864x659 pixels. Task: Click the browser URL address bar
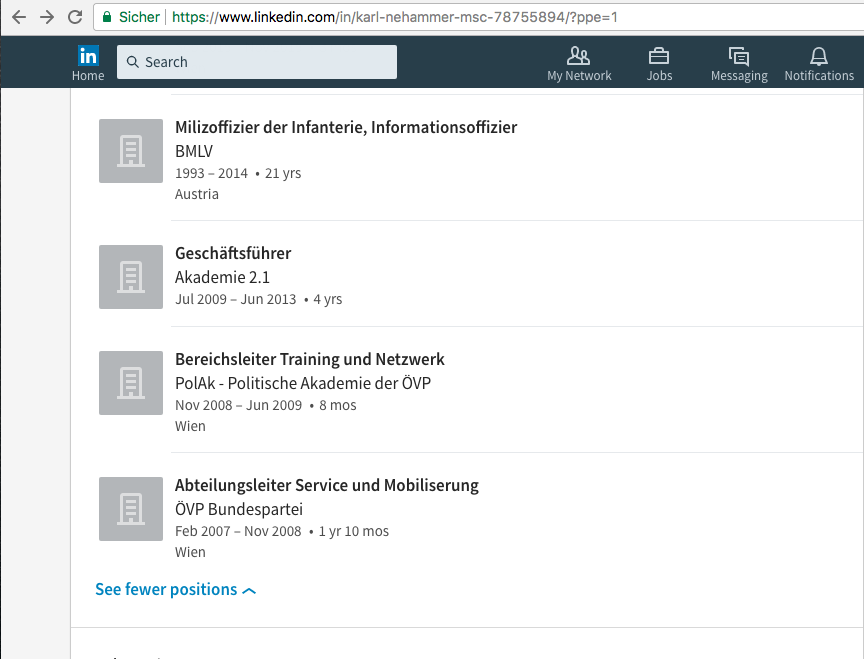click(x=478, y=17)
